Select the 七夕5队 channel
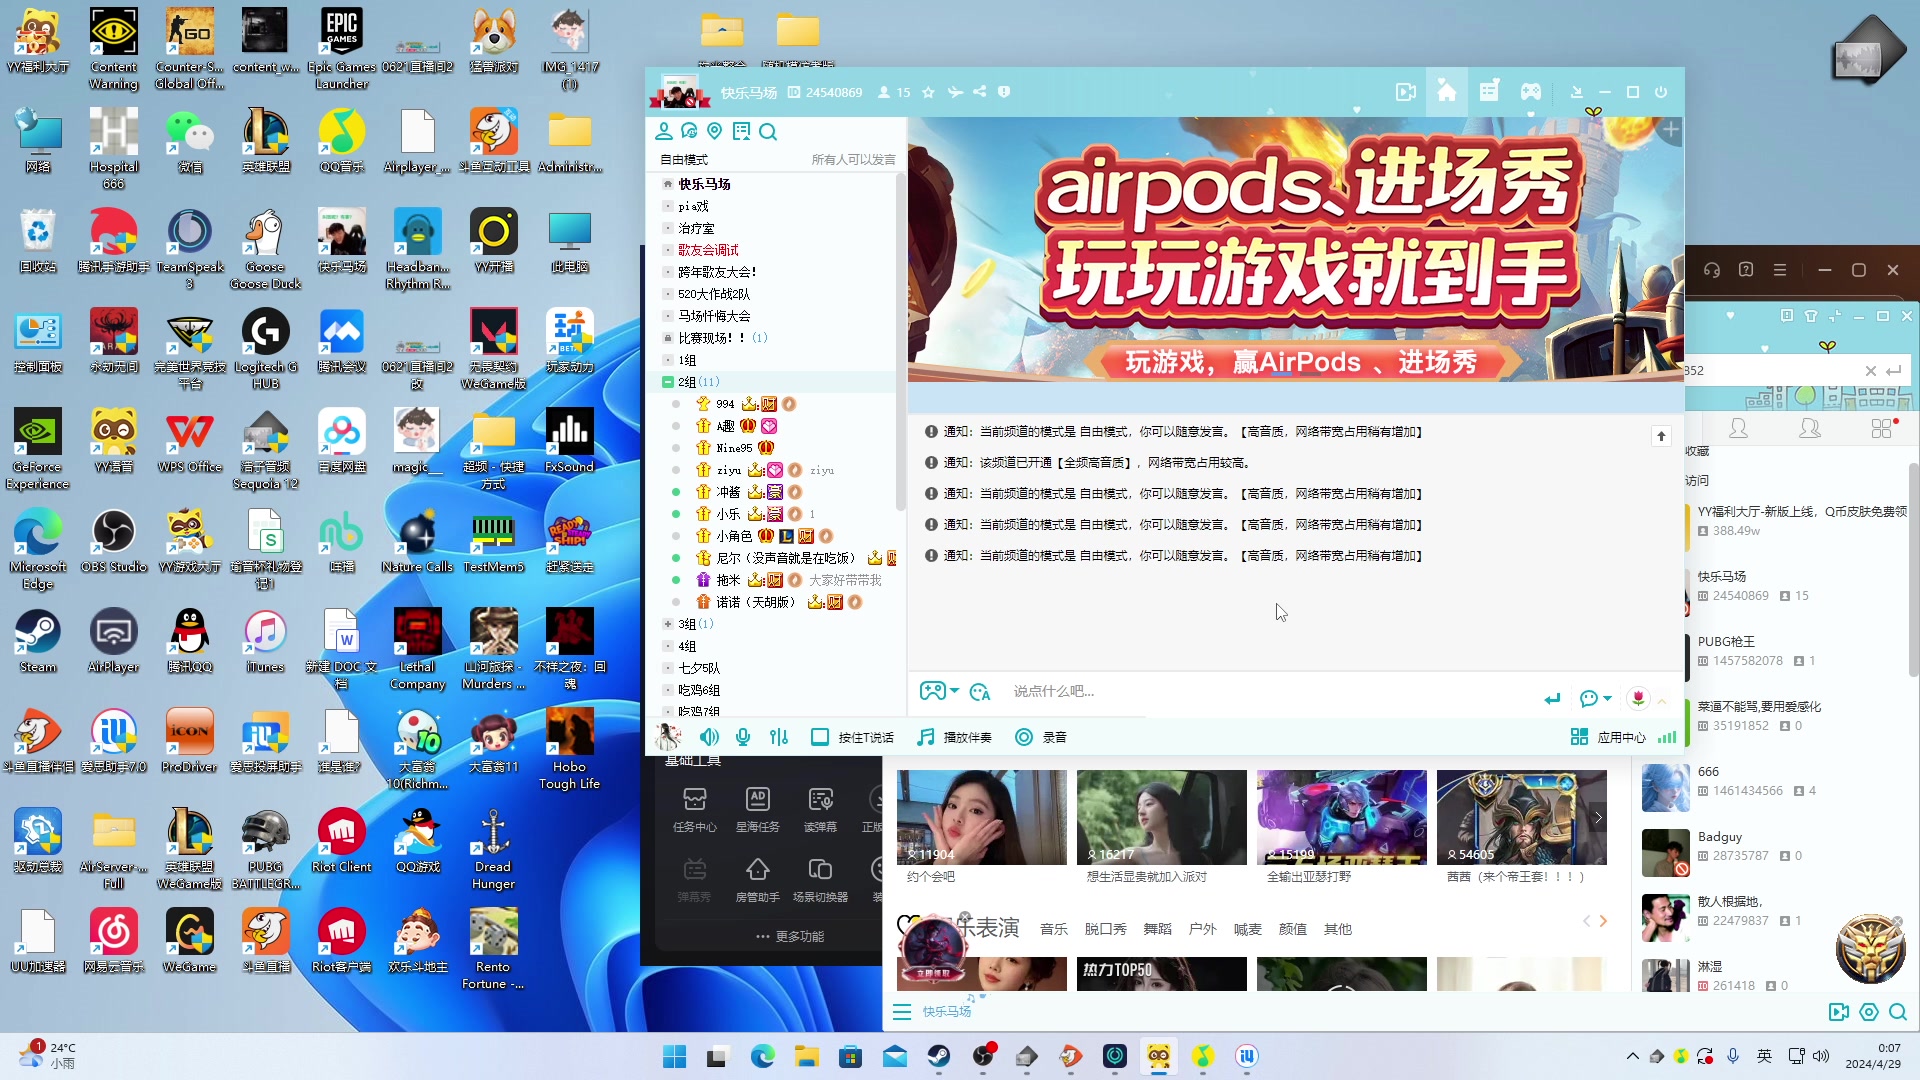Viewport: 1920px width, 1080px height. (x=699, y=668)
